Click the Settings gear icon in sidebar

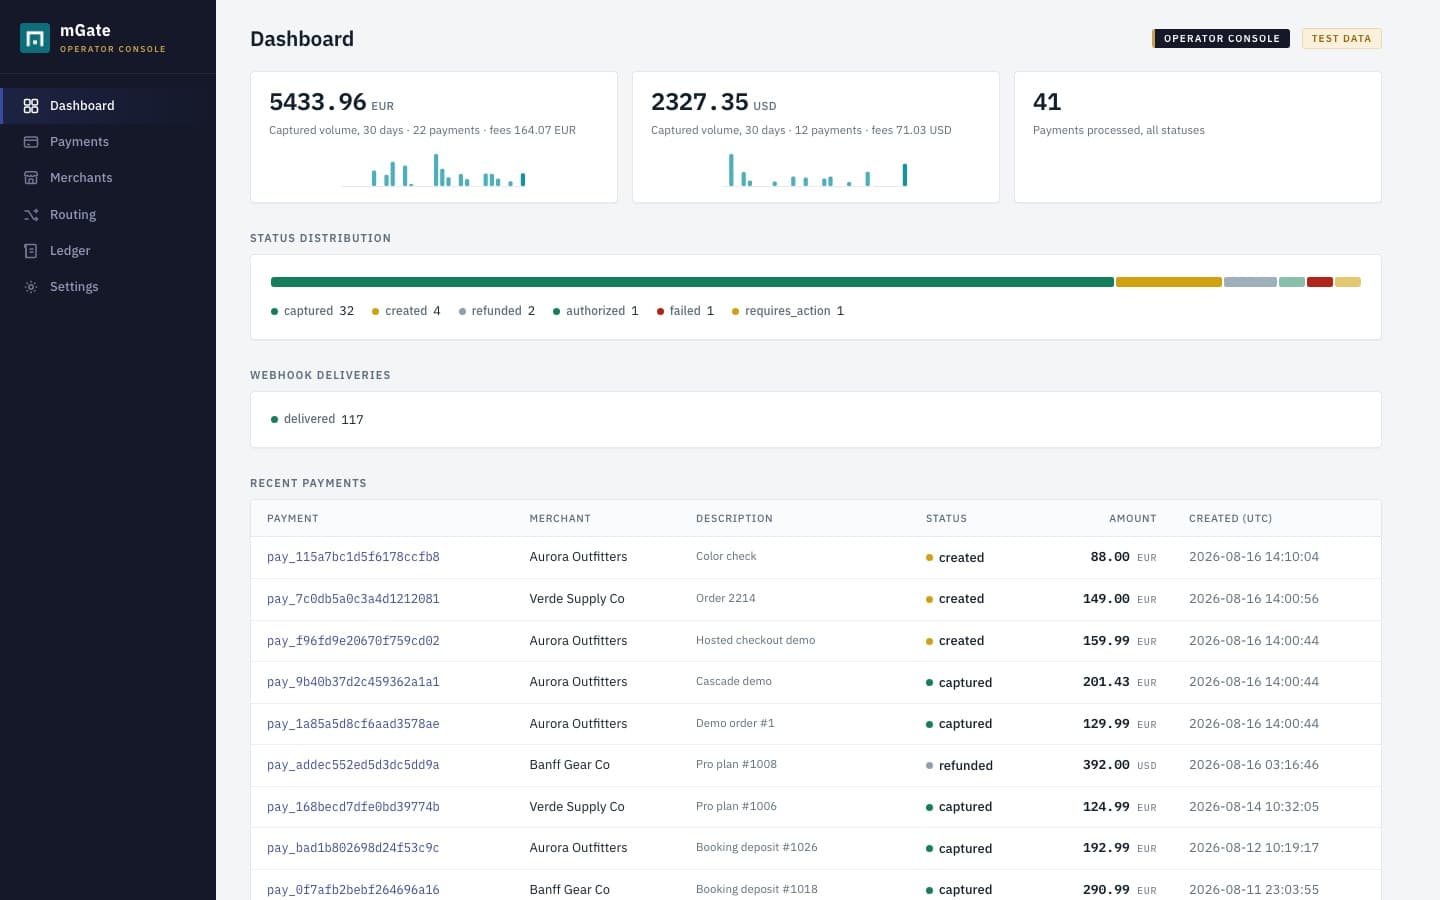(31, 287)
